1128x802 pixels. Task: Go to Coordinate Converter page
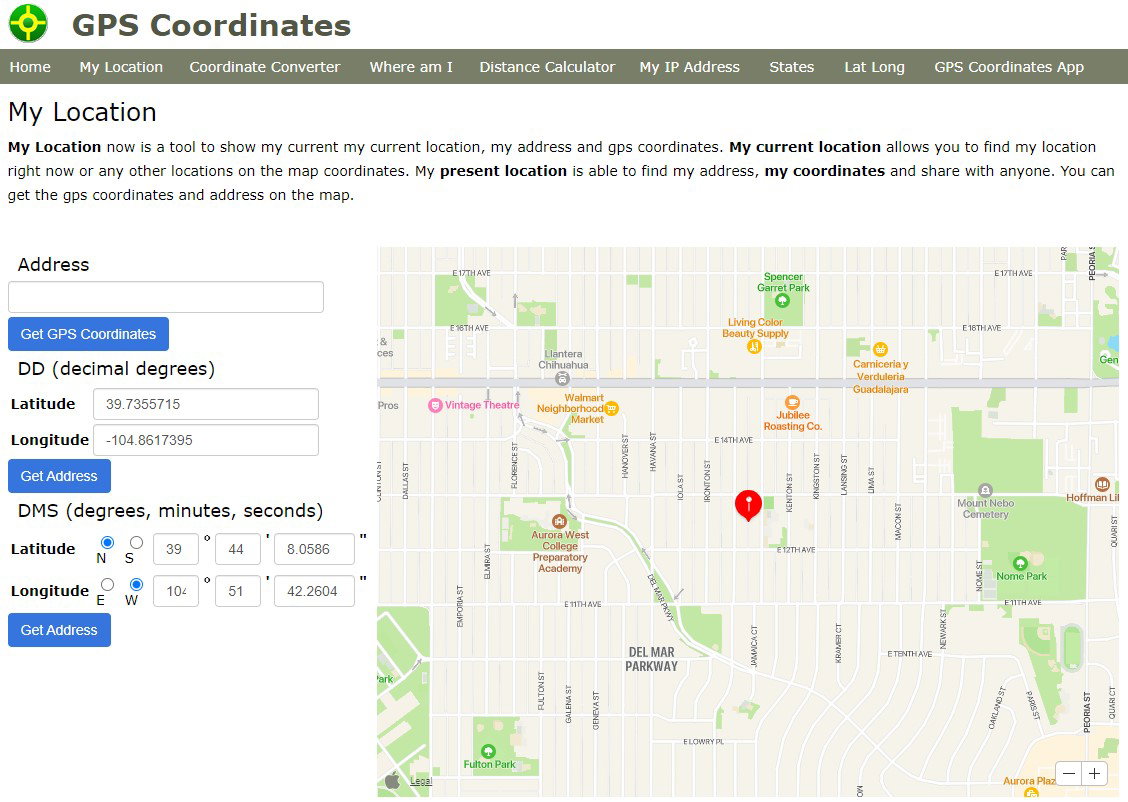(x=265, y=67)
